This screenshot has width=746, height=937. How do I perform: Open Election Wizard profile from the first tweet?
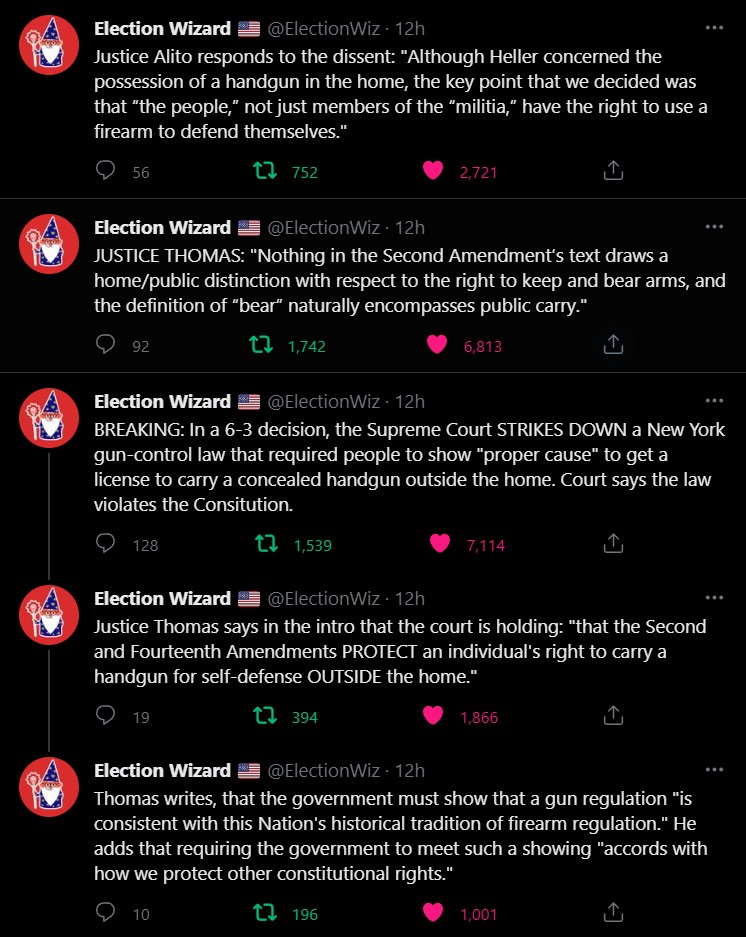tap(162, 28)
